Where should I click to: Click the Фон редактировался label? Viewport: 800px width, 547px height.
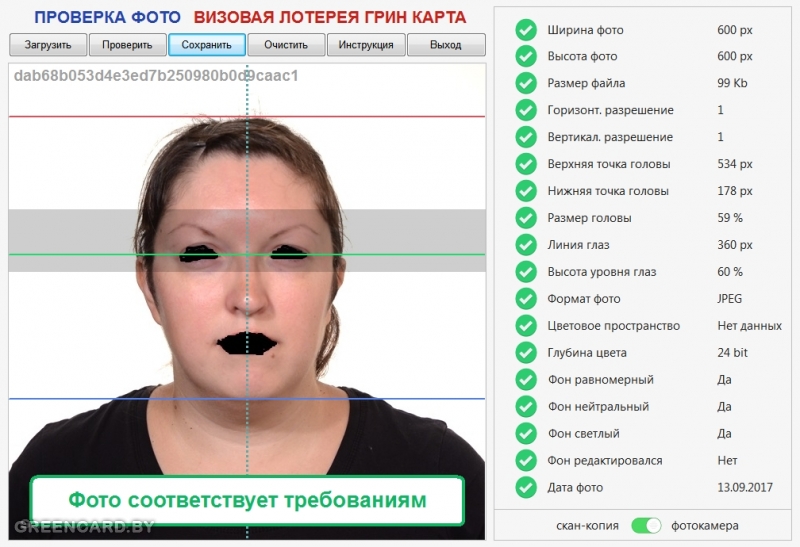(x=605, y=461)
